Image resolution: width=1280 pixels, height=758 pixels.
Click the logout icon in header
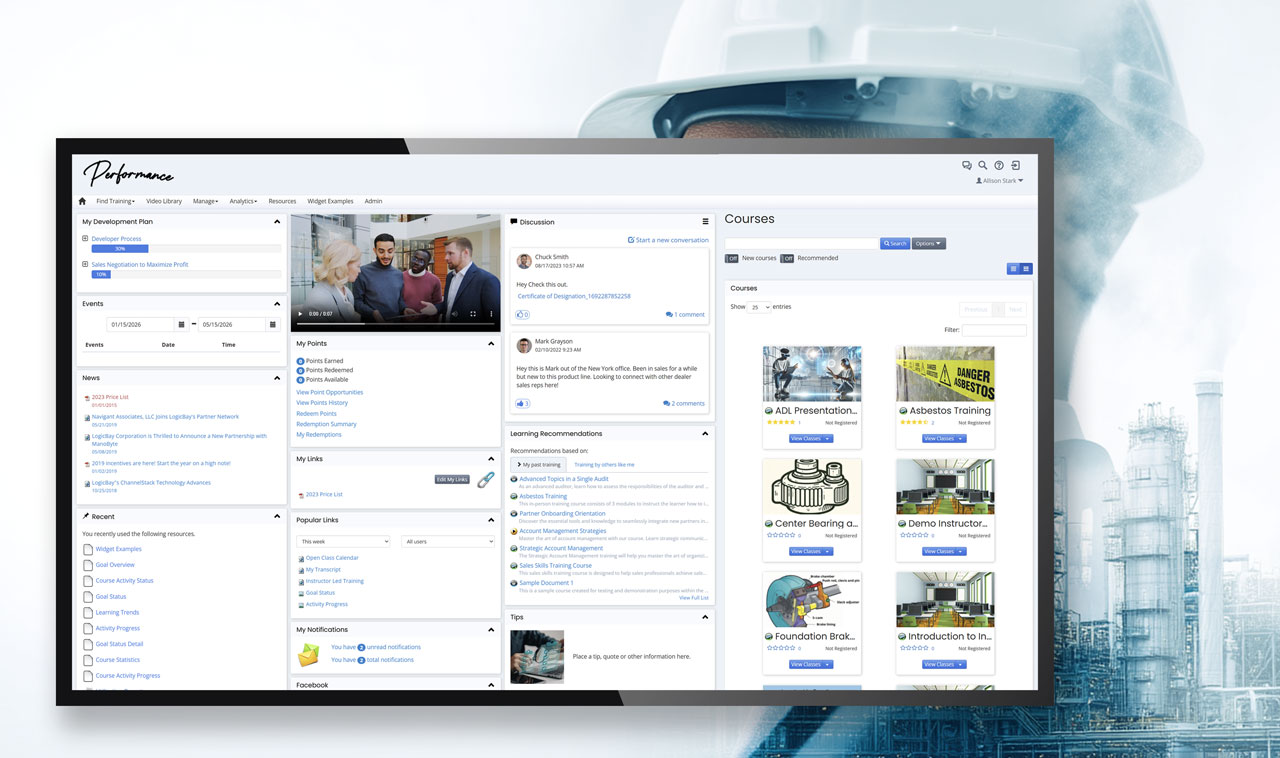[x=1015, y=165]
